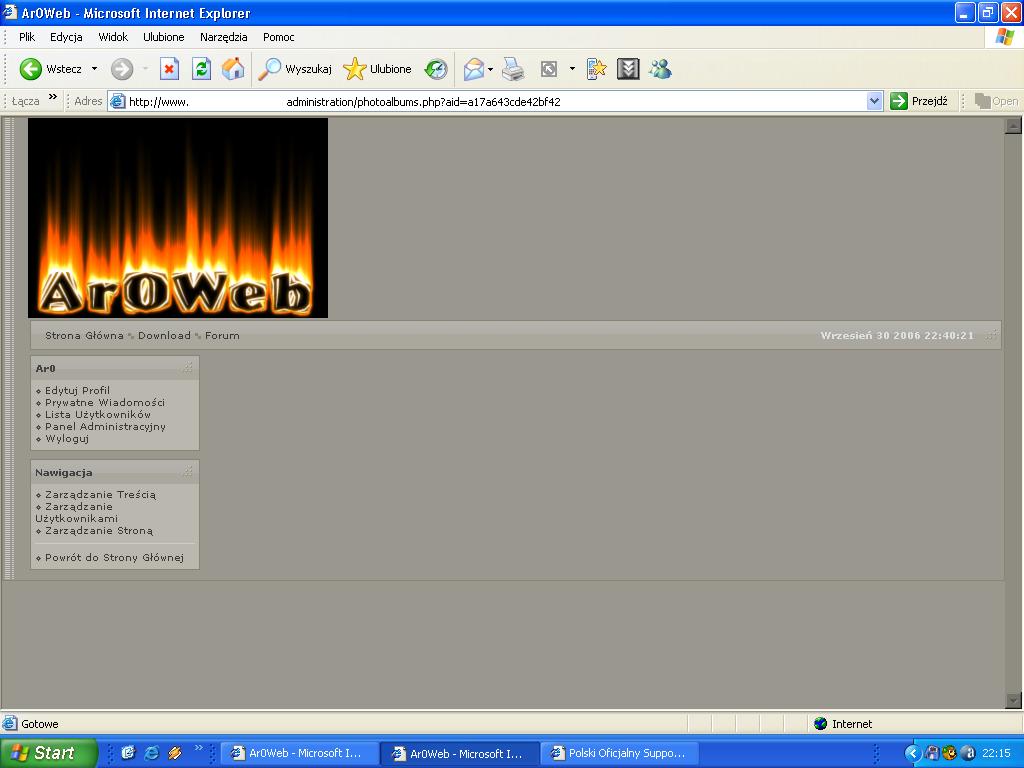The width and height of the screenshot is (1024, 768).
Task: Switch to the second Ar0Web taskbar window
Action: (x=459, y=753)
